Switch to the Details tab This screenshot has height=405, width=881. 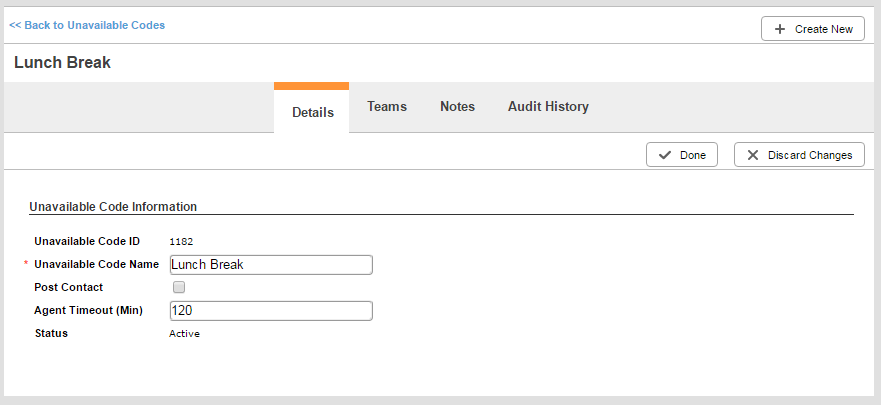(x=312, y=112)
